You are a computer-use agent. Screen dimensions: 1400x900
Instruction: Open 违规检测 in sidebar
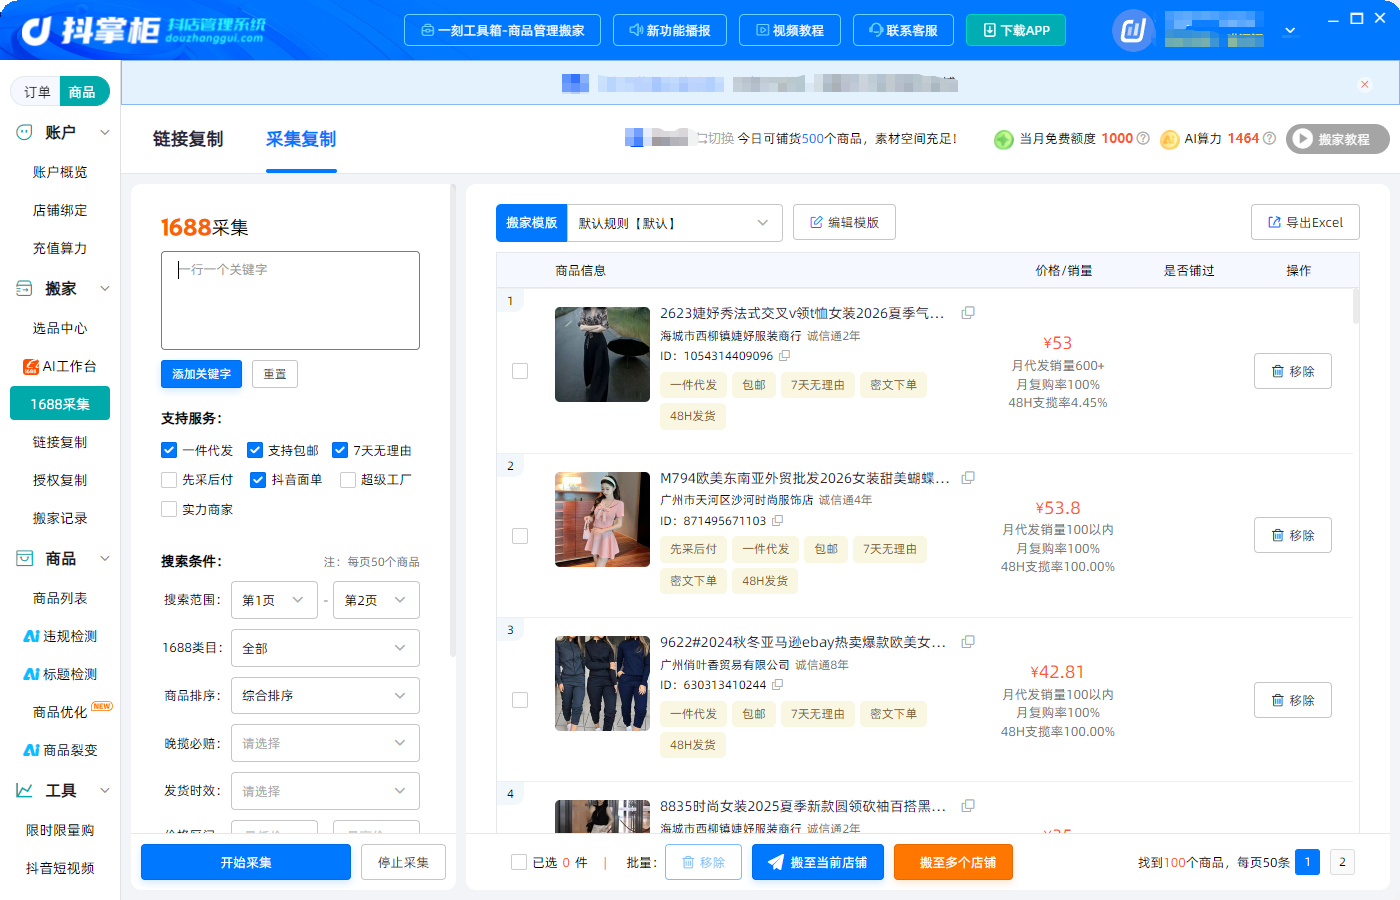pyautogui.click(x=60, y=636)
